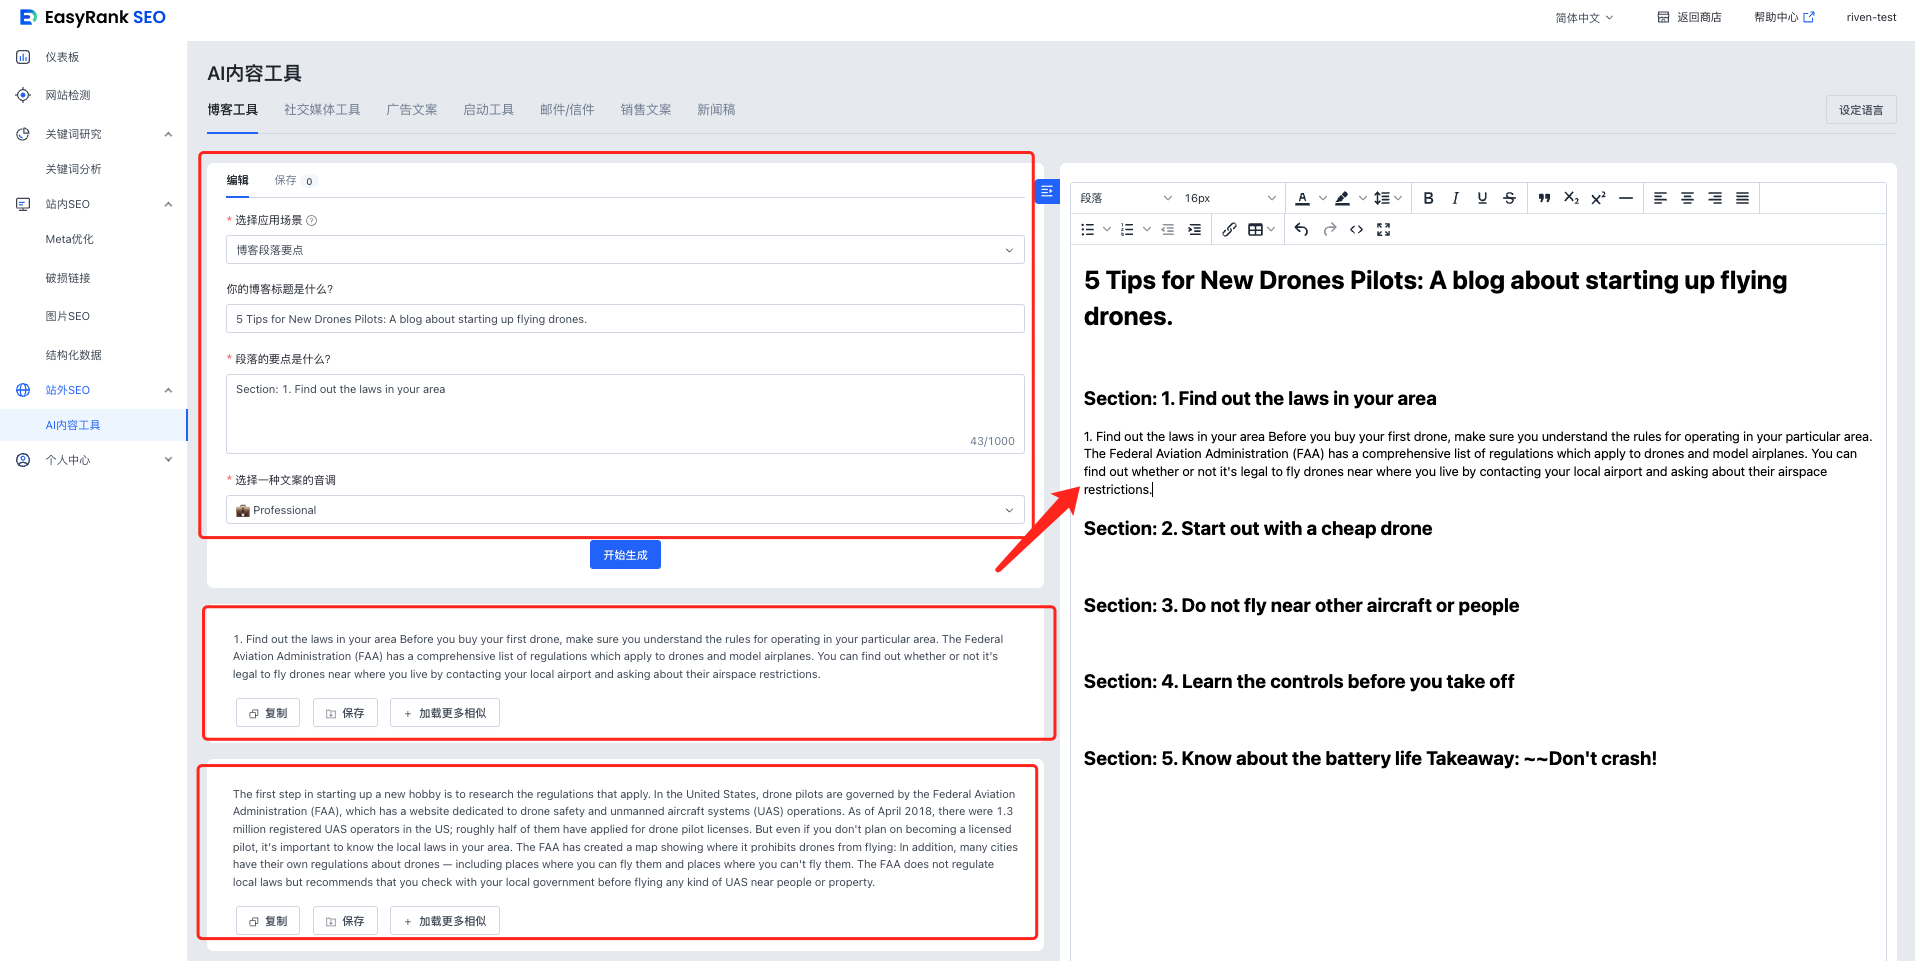
Task: Justify the text
Action: (x=1742, y=198)
